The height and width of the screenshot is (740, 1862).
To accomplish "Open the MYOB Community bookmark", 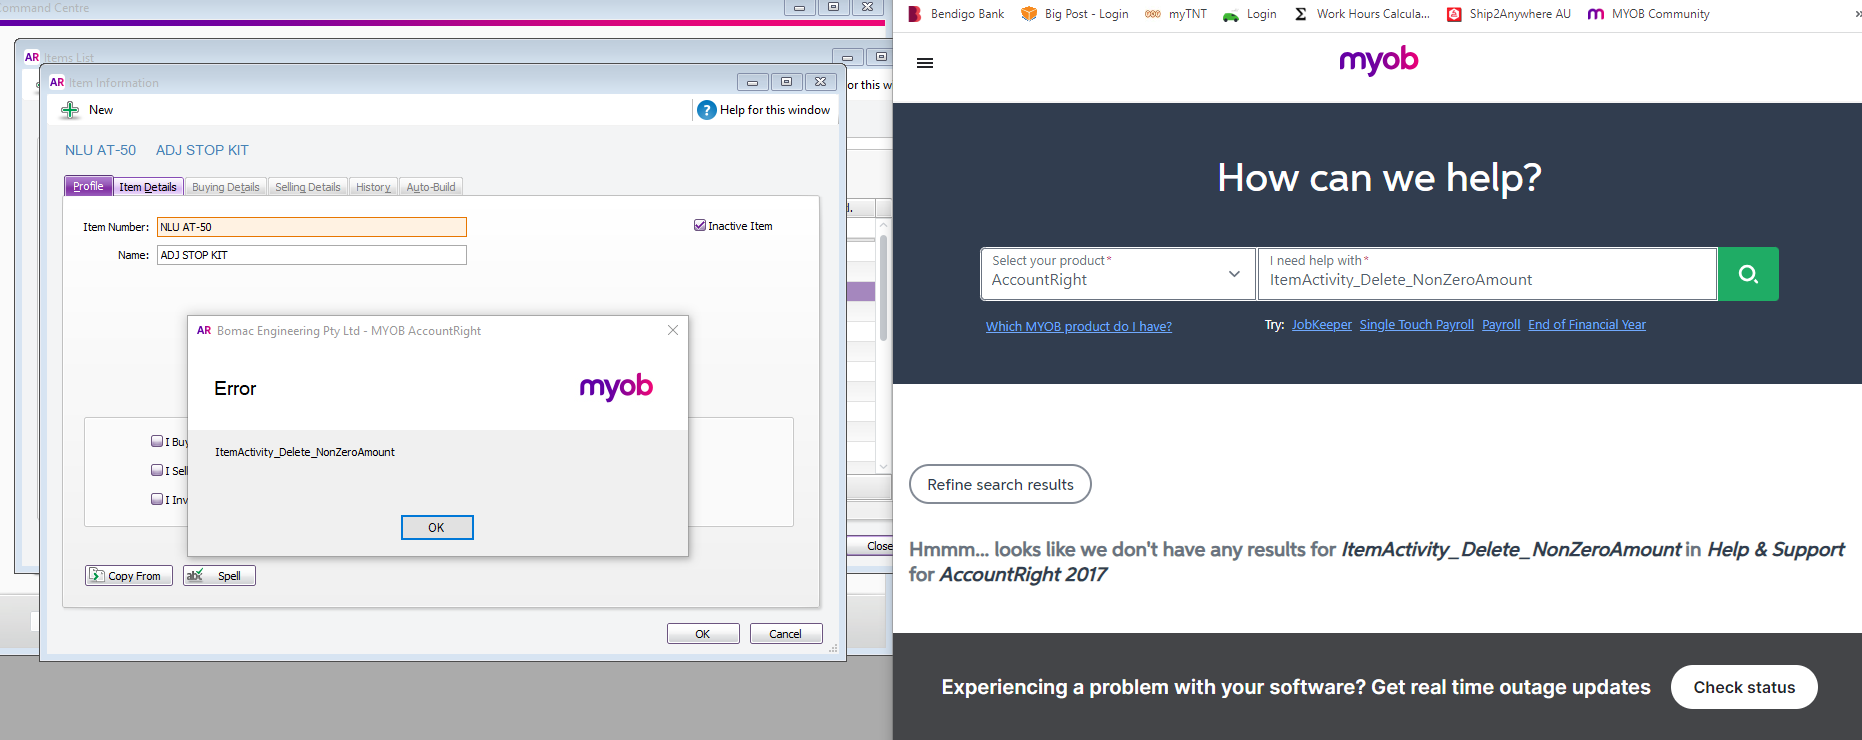I will [1649, 14].
